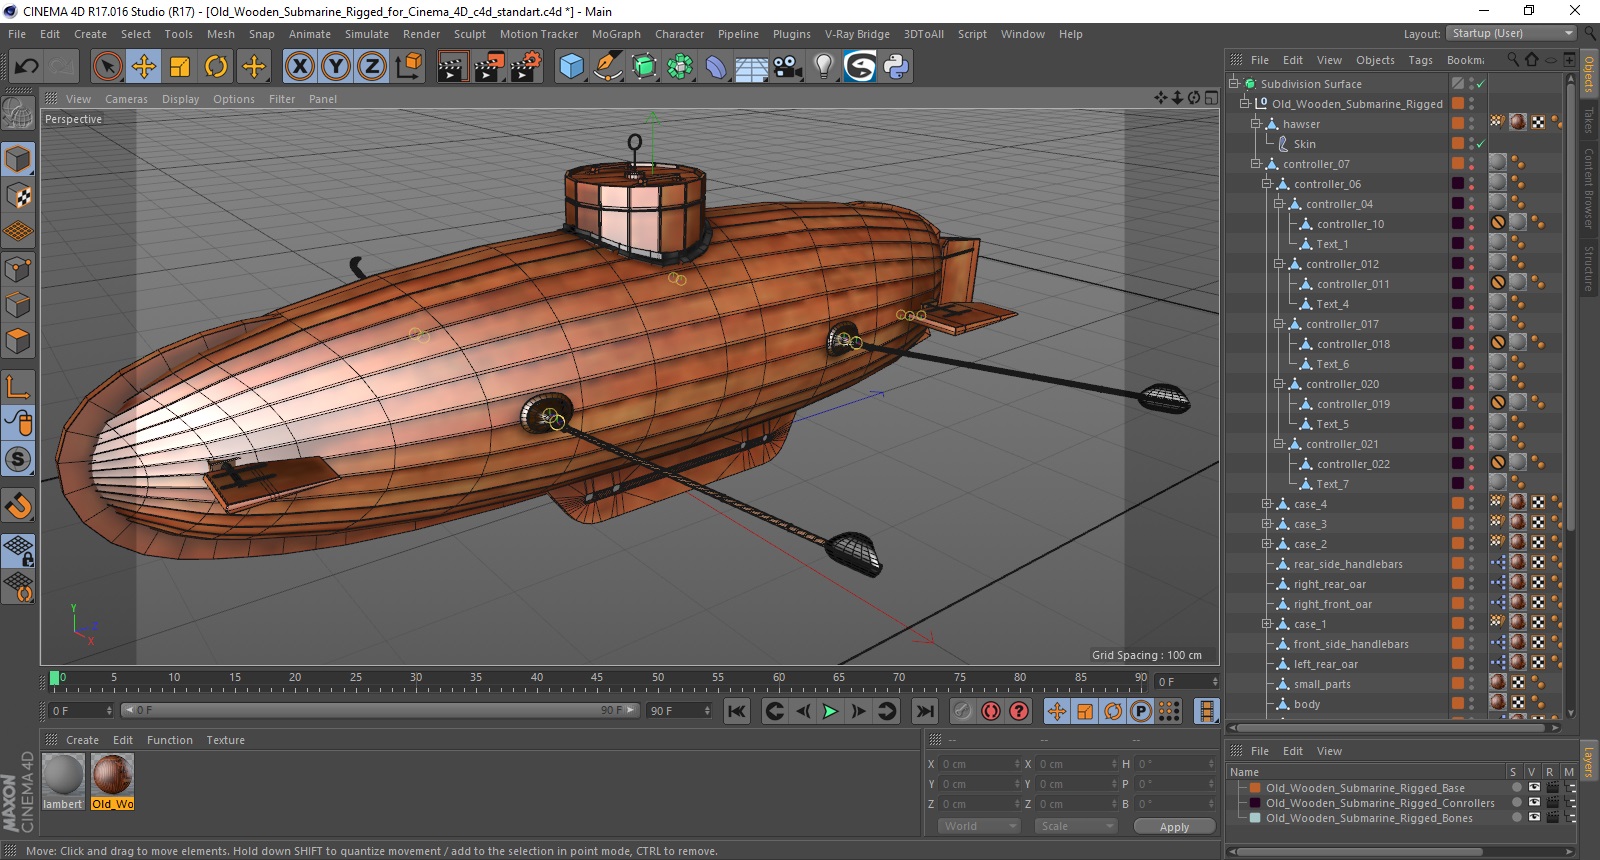Open Scale mode dropdown
Screen dimensions: 1600x860
pyautogui.click(x=1077, y=826)
